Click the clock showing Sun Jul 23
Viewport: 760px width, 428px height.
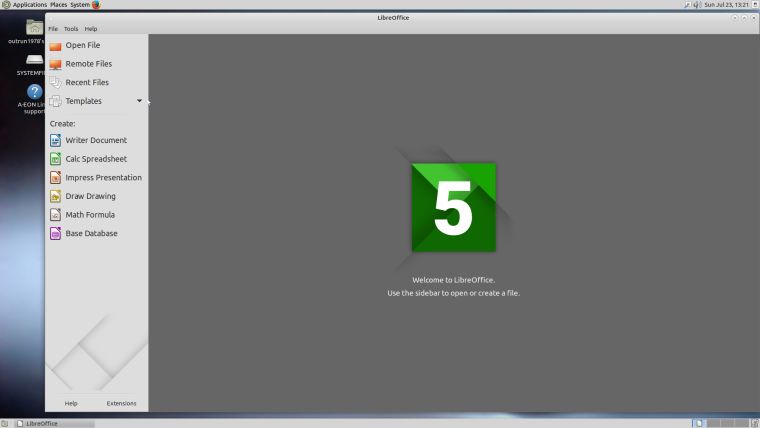726,5
